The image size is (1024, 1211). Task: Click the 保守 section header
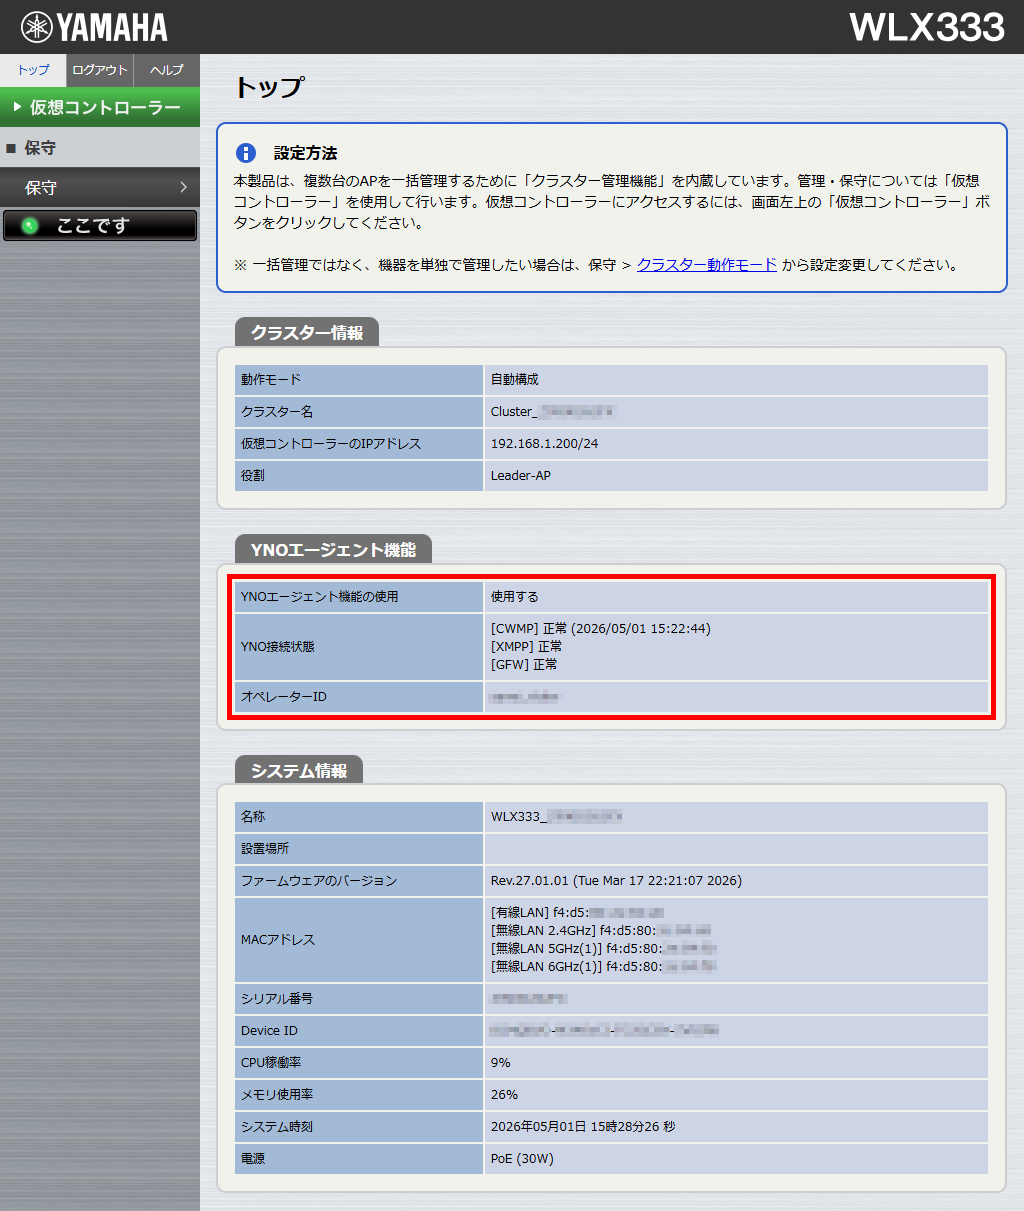100,148
